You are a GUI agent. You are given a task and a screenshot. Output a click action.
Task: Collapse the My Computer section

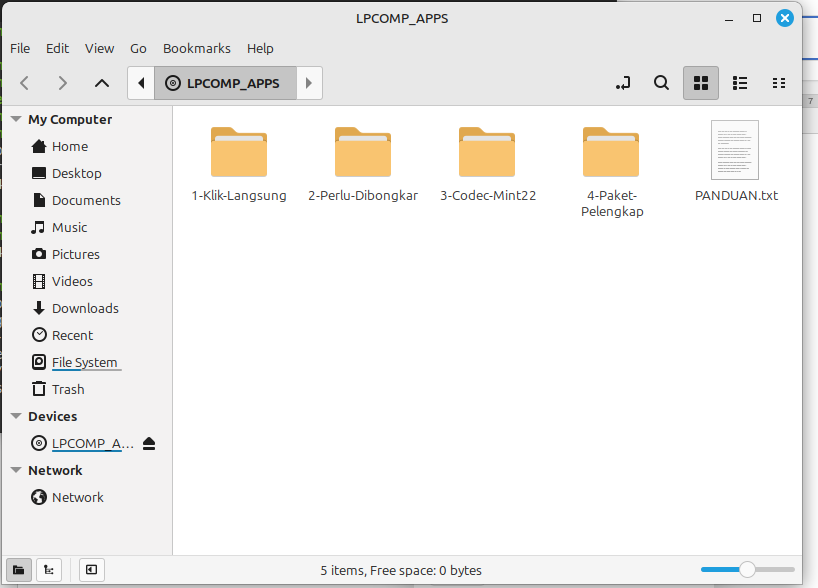click(x=16, y=119)
